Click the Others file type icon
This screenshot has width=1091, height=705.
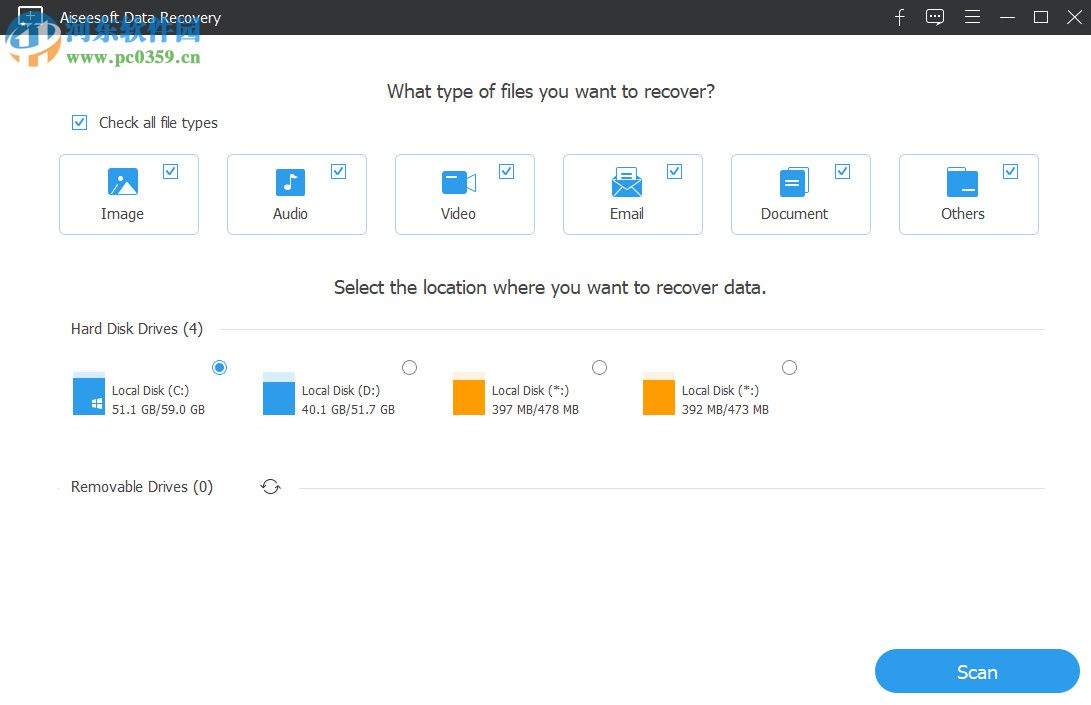962,182
